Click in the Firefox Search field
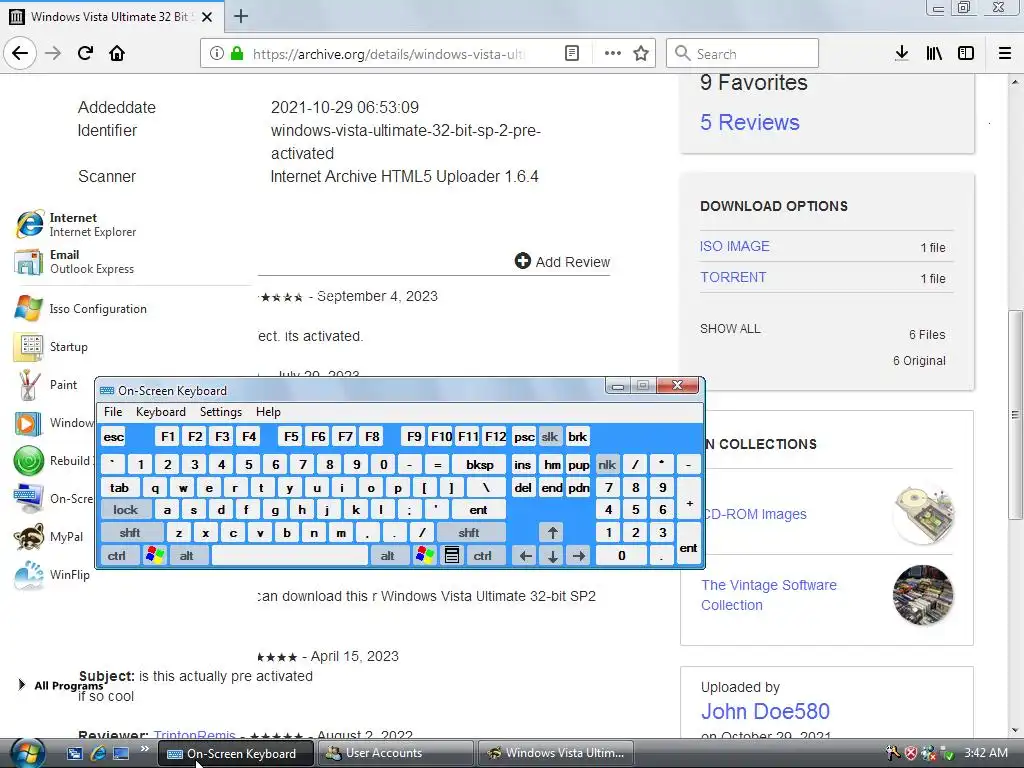The height and width of the screenshot is (768, 1024). [743, 54]
